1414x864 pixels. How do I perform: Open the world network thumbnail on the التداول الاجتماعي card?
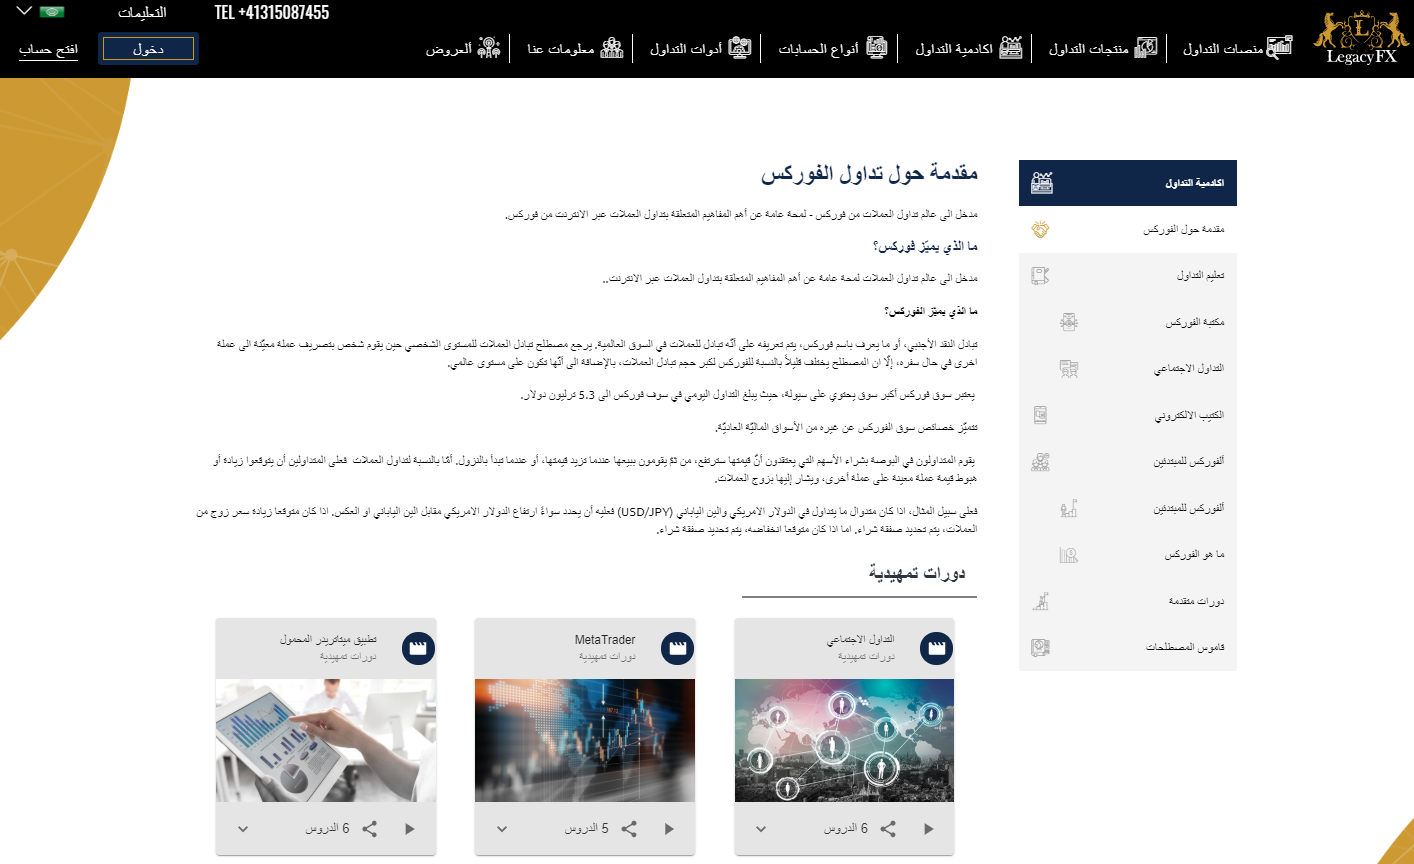pos(845,741)
